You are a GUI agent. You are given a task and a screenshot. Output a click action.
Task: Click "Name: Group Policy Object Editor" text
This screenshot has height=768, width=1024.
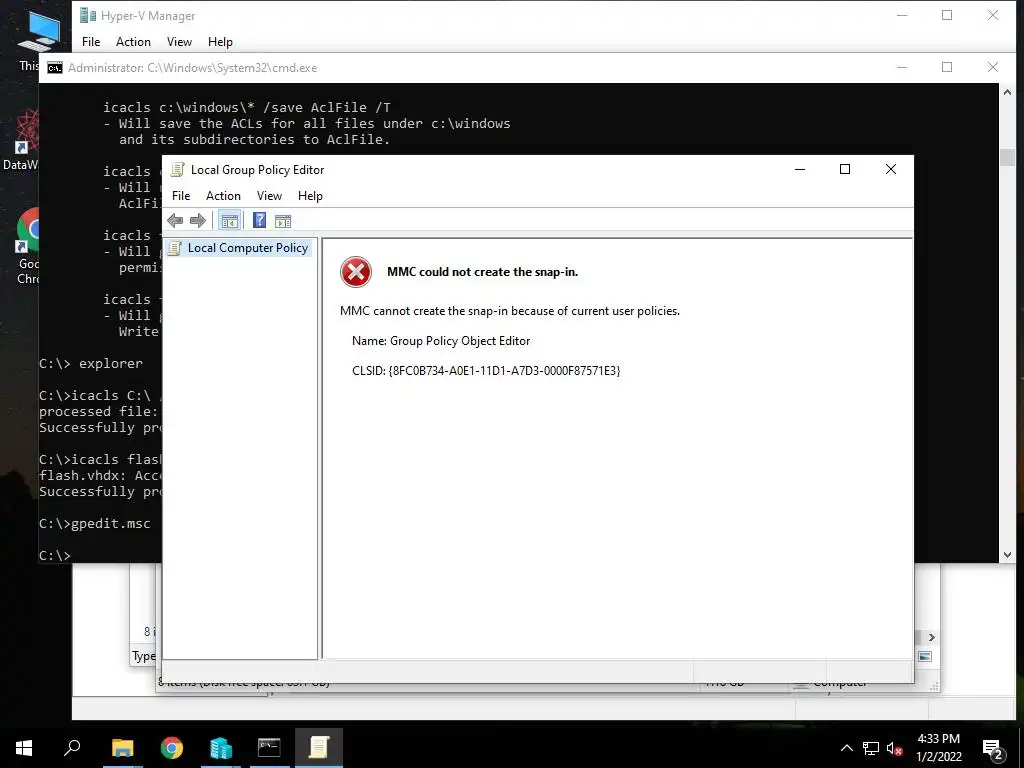point(441,341)
